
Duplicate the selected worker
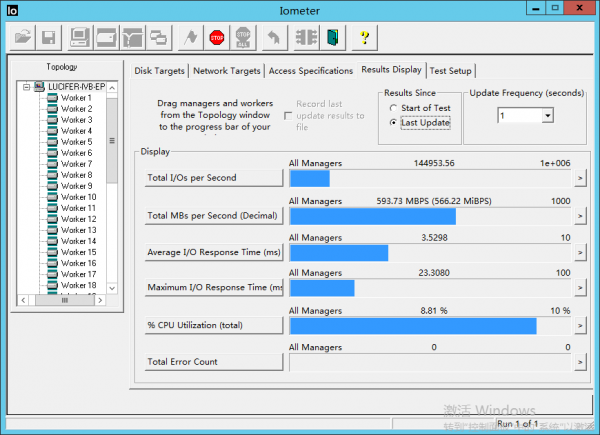tap(158, 37)
